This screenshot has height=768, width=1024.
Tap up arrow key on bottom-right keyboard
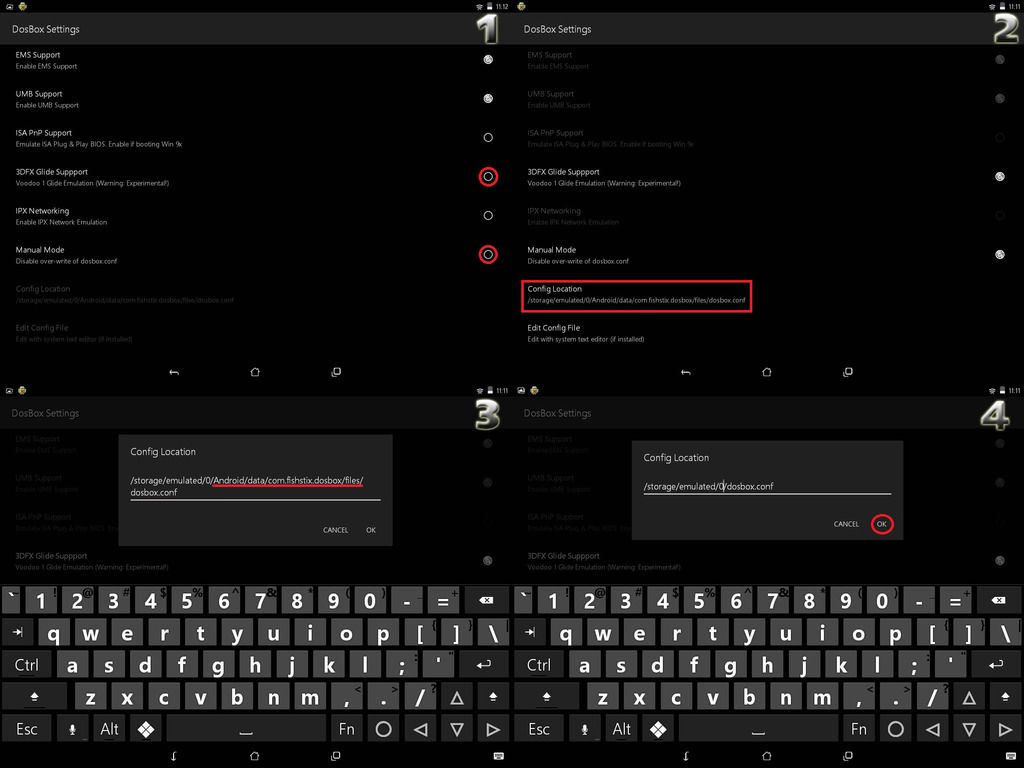coord(969,697)
